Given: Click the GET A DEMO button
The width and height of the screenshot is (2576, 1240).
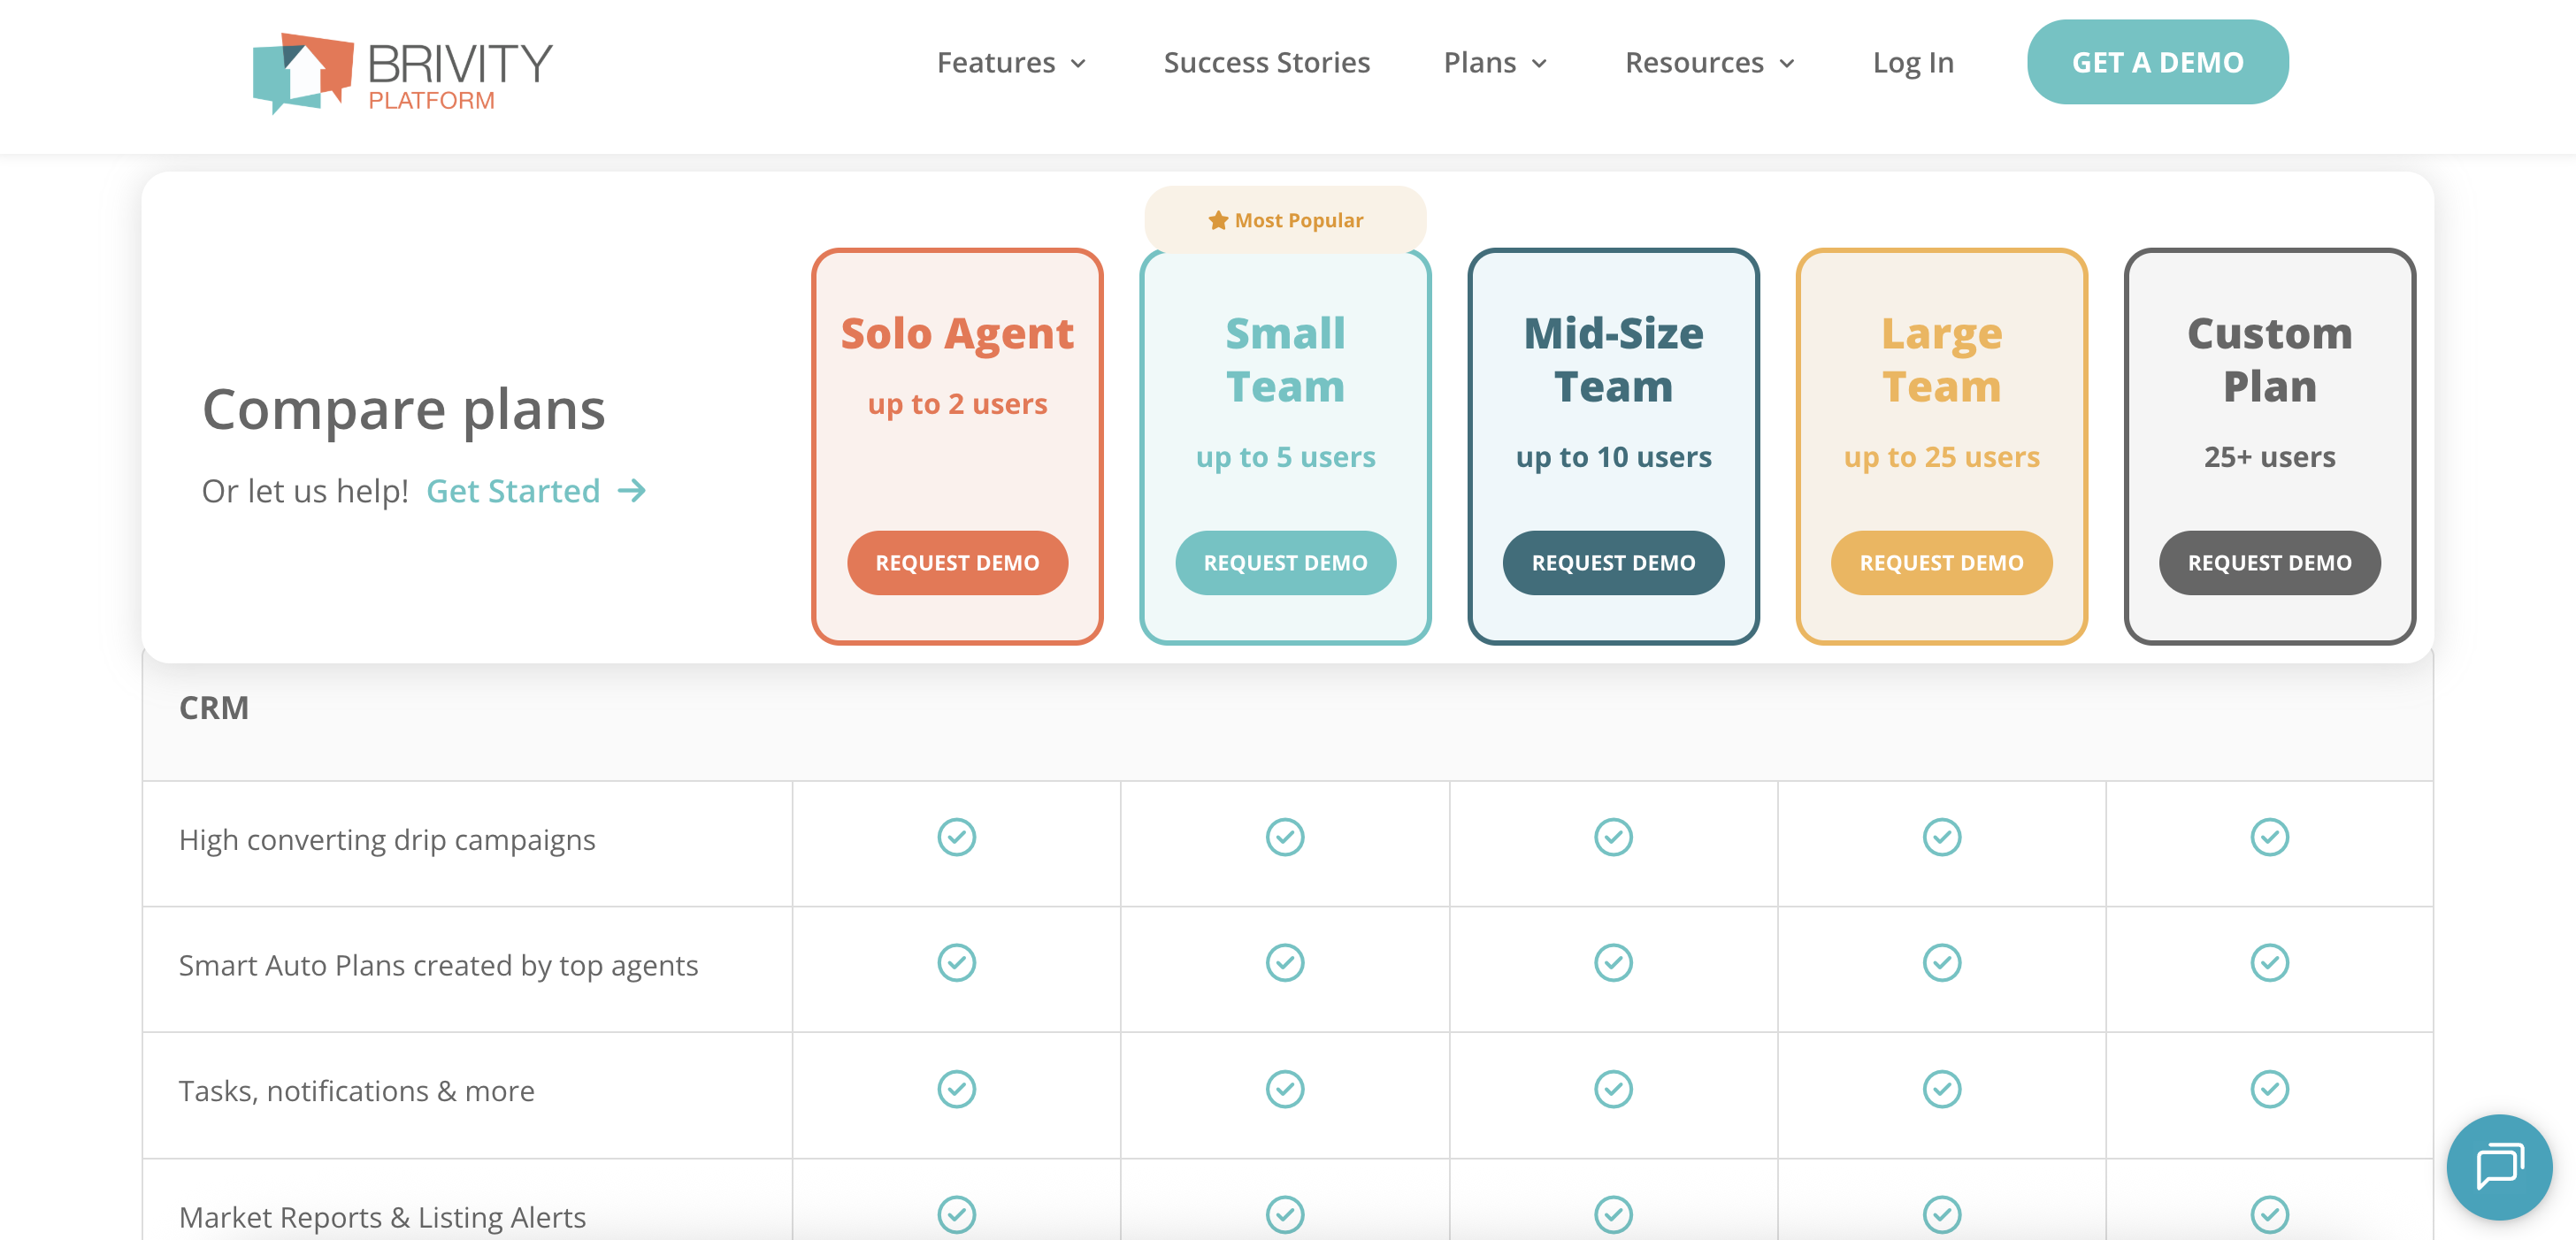Looking at the screenshot, I should (x=2157, y=62).
